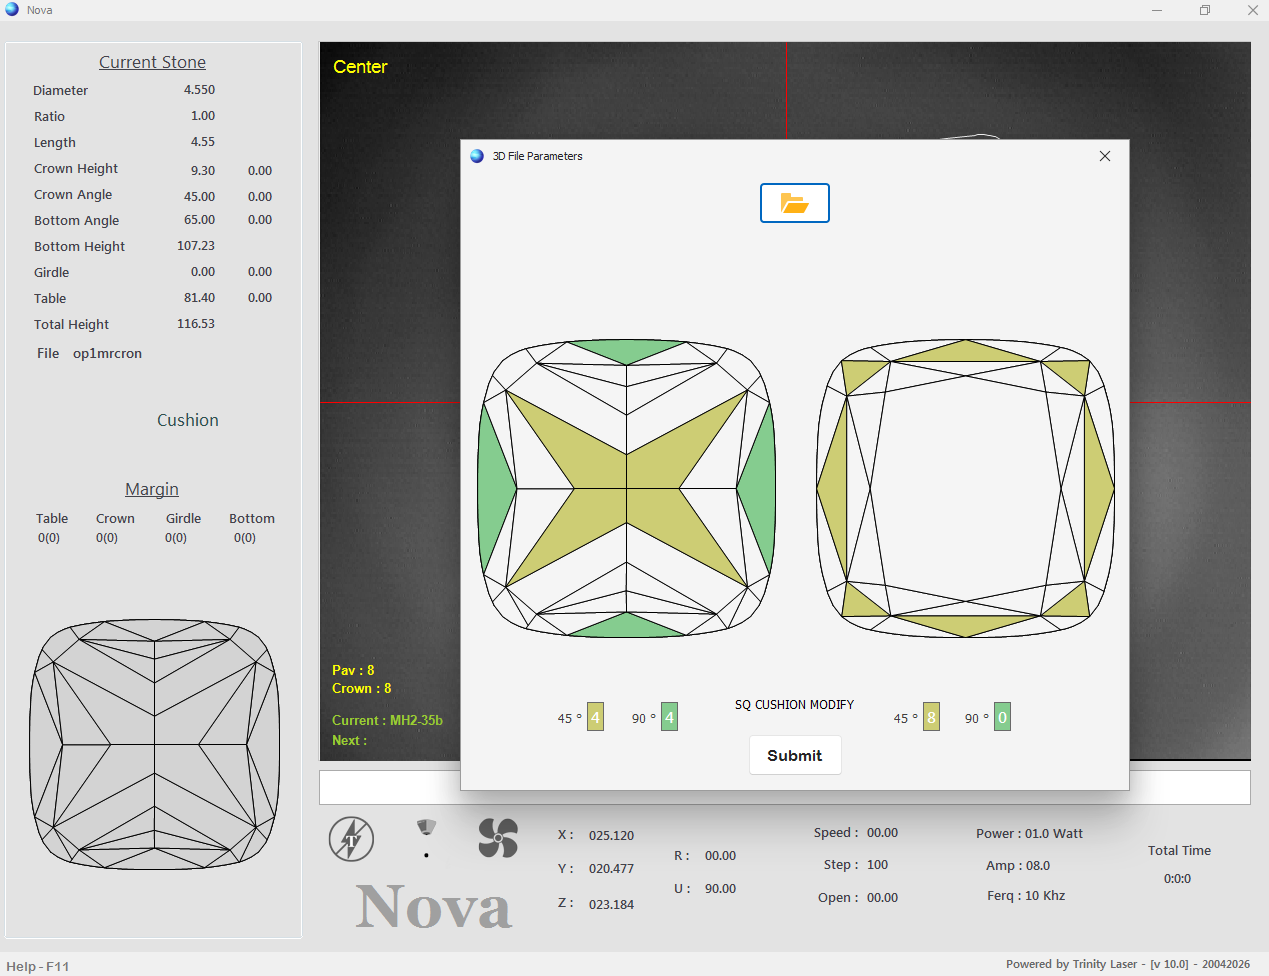1269x976 pixels.
Task: Click the pavilion facet diagram in dialog
Action: pyautogui.click(x=627, y=488)
